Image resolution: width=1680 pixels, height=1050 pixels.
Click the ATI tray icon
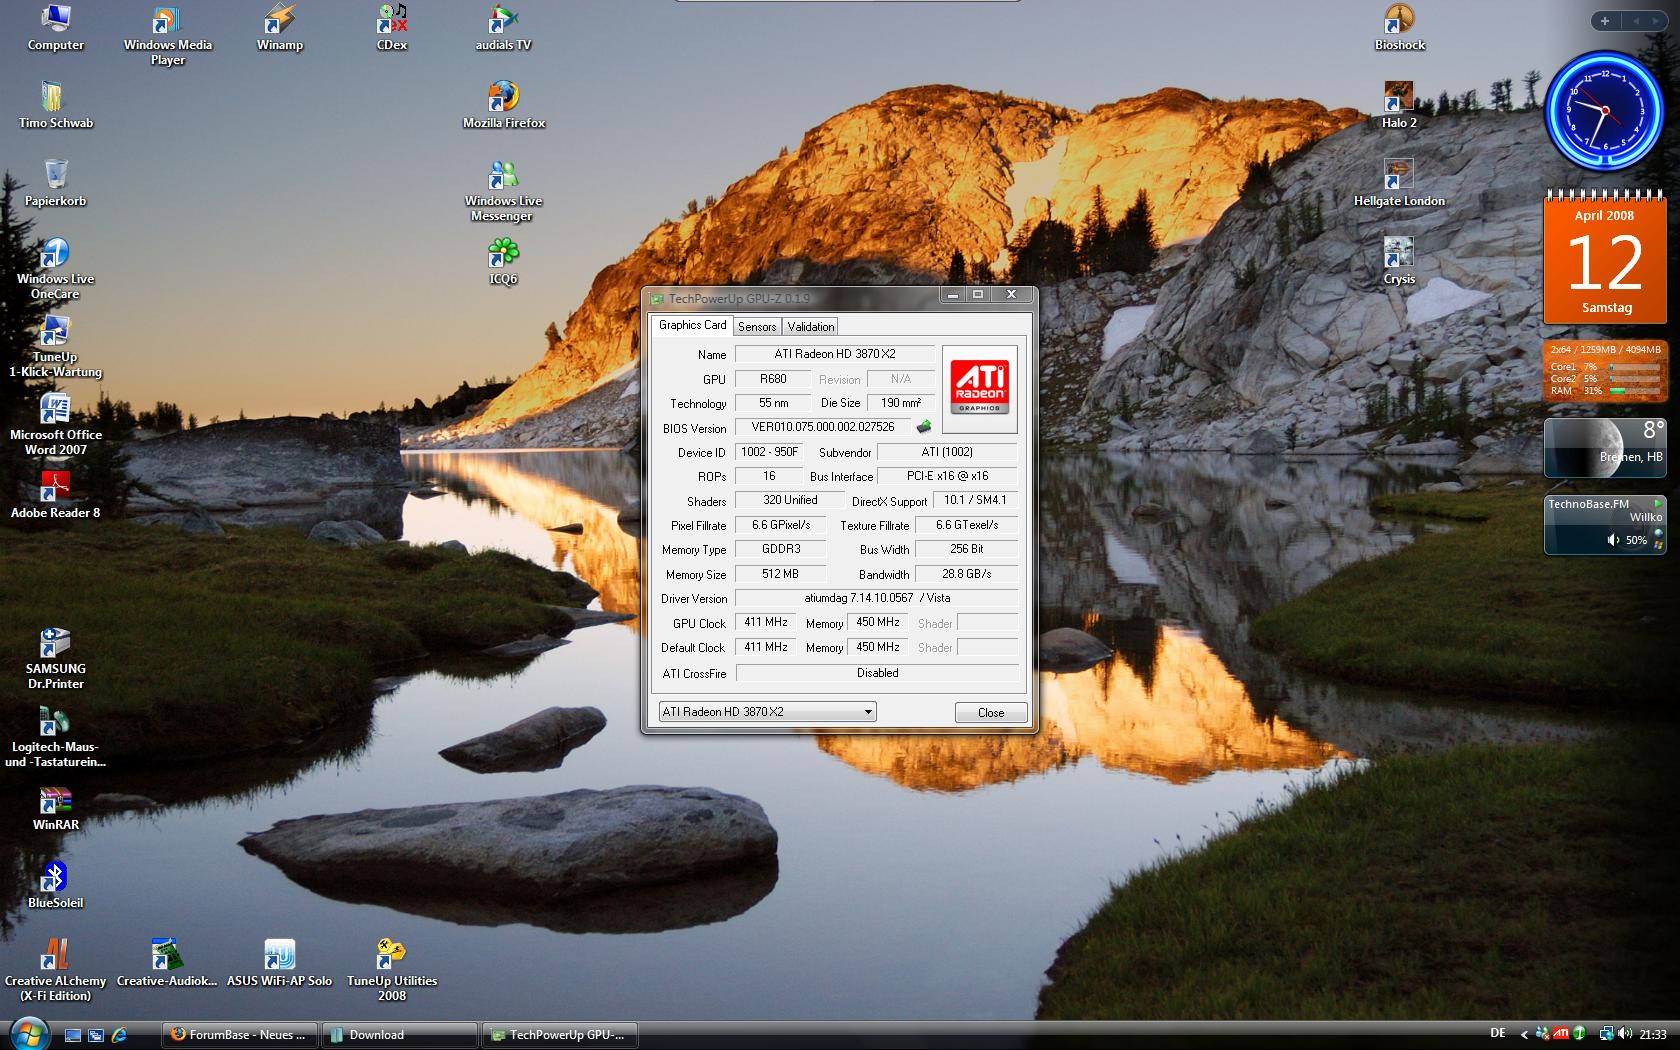(x=1561, y=1034)
